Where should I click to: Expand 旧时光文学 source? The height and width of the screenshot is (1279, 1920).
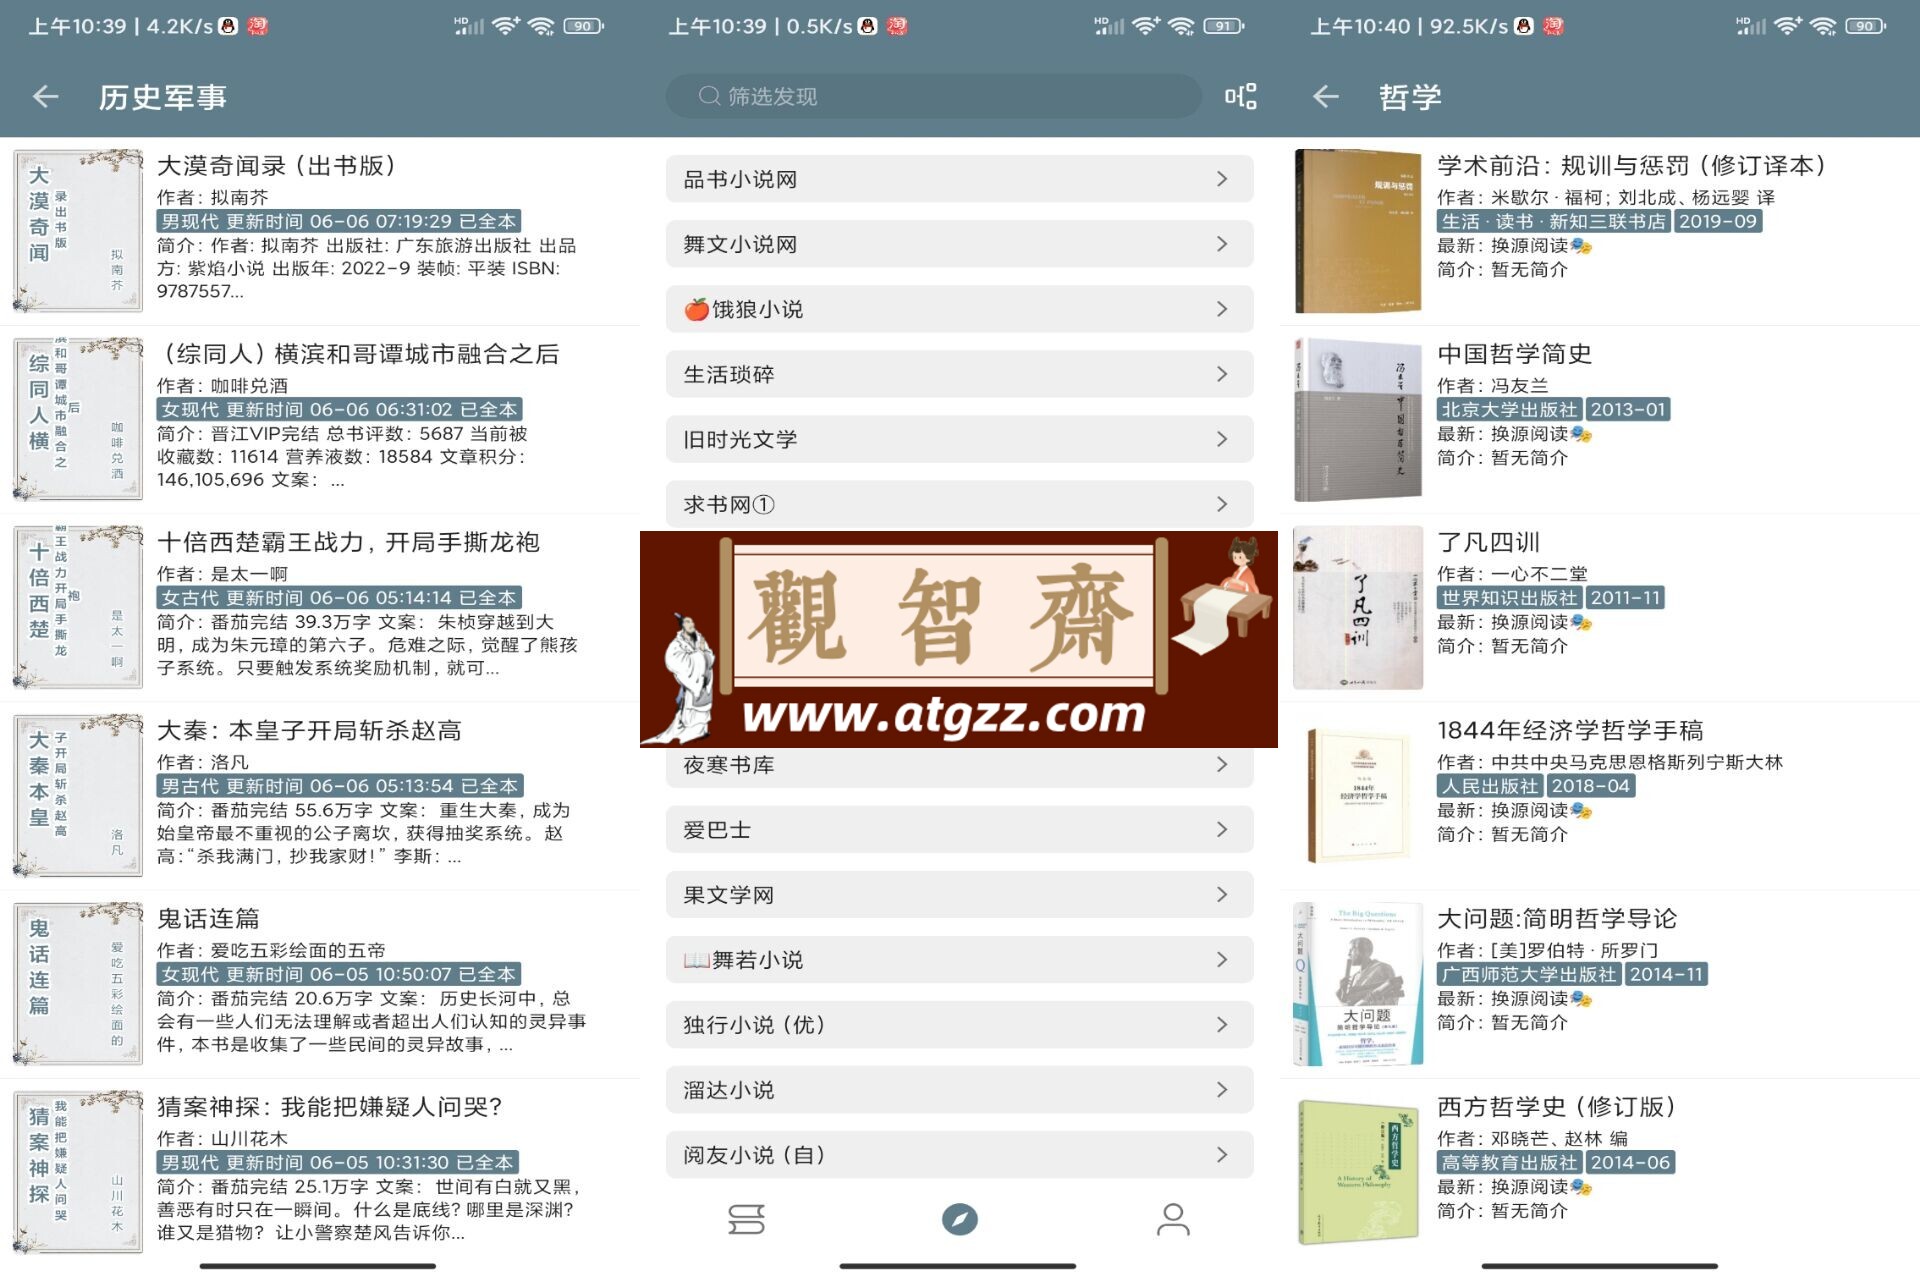coord(959,439)
